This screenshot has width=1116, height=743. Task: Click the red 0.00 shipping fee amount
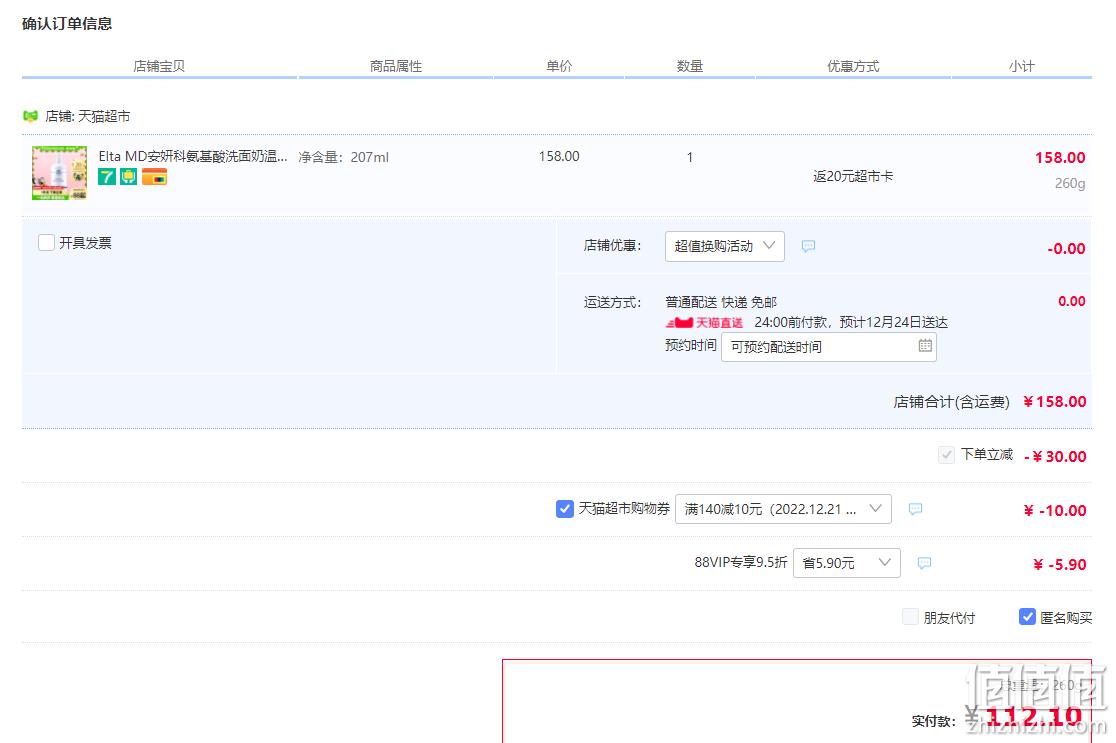[1072, 301]
